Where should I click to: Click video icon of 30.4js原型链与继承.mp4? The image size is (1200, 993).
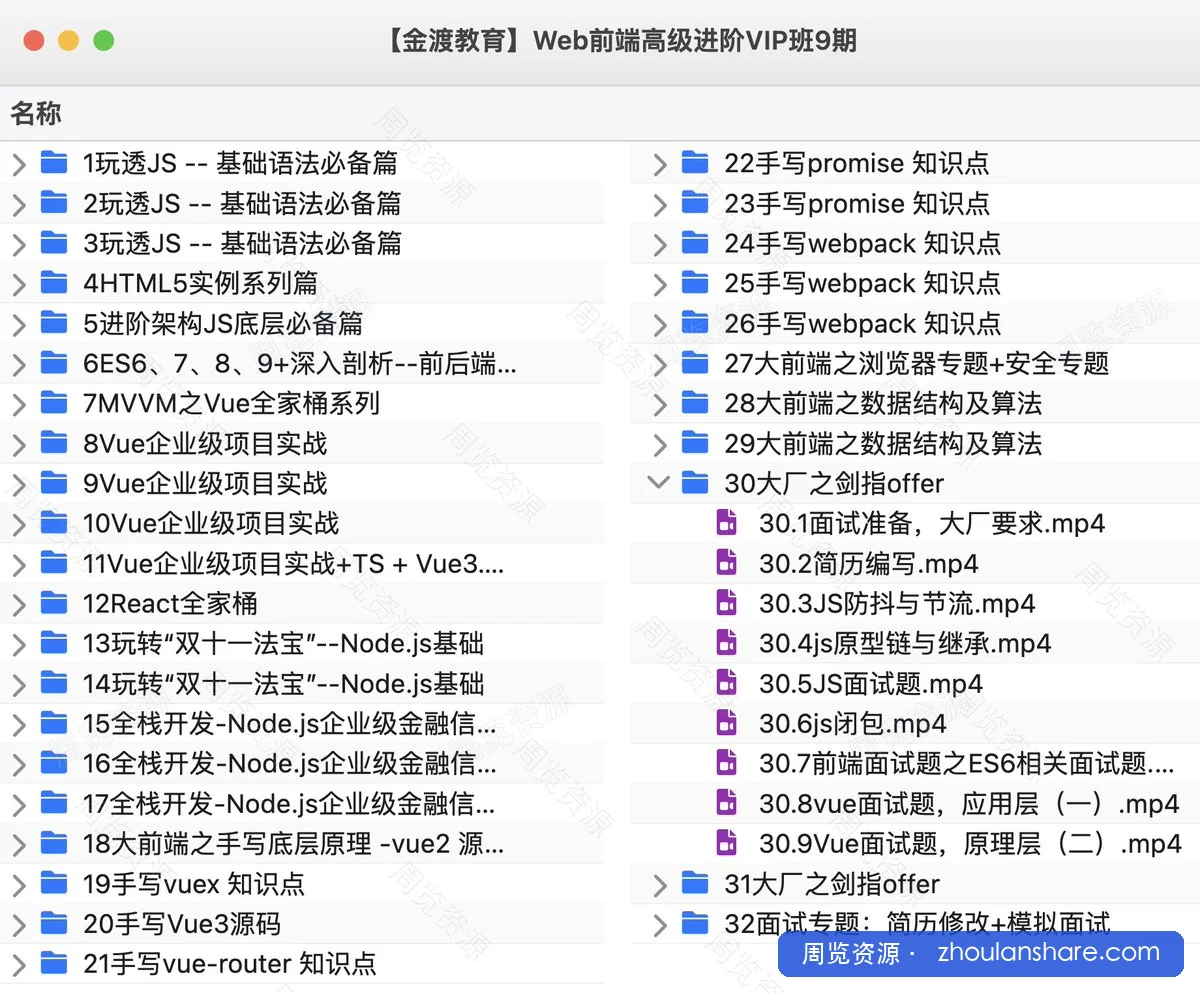pyautogui.click(x=727, y=643)
